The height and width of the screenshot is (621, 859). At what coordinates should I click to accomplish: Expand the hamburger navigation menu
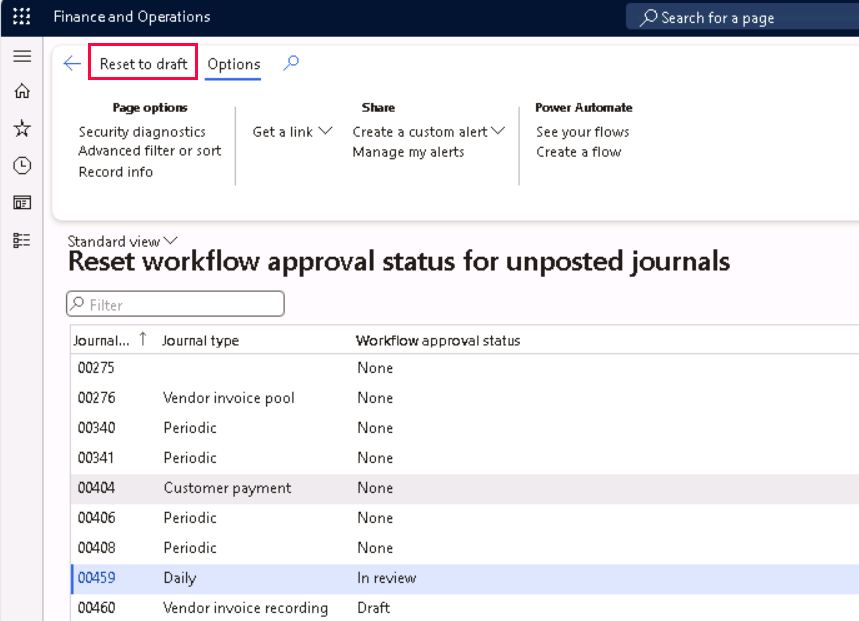(21, 56)
